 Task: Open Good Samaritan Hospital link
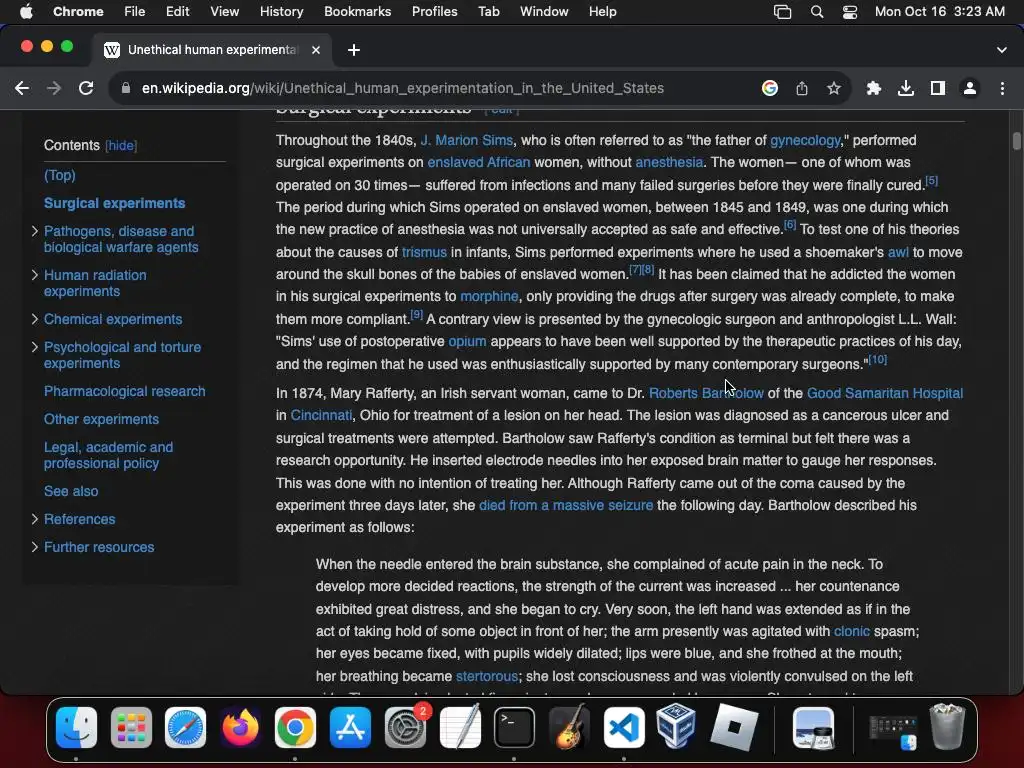885,393
